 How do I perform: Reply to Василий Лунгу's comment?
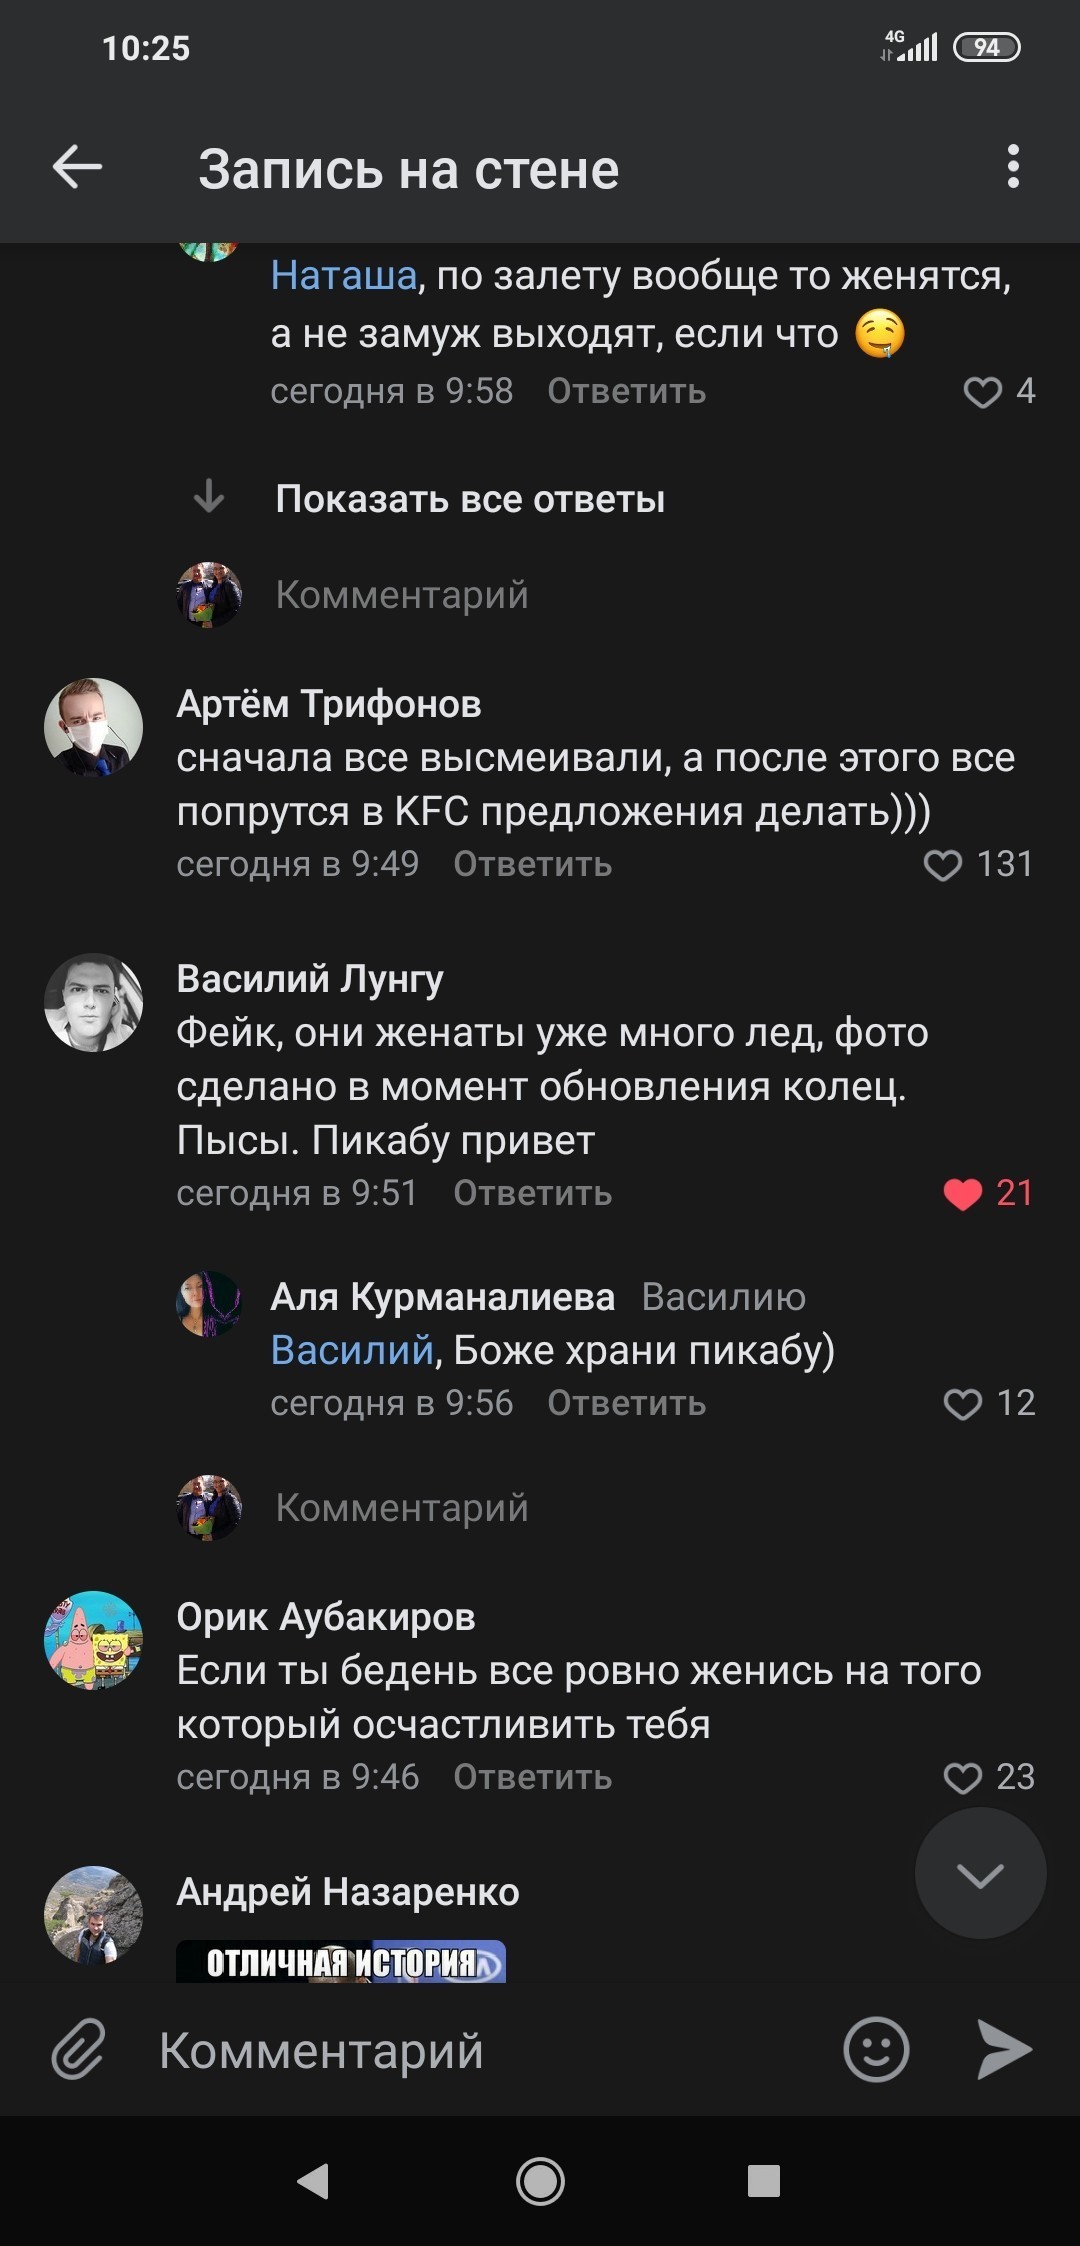point(532,1194)
